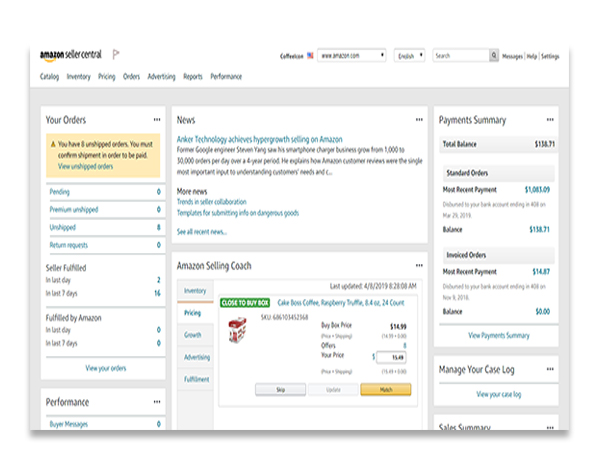Click the Amazon Seller Central logo

[x=72, y=55]
